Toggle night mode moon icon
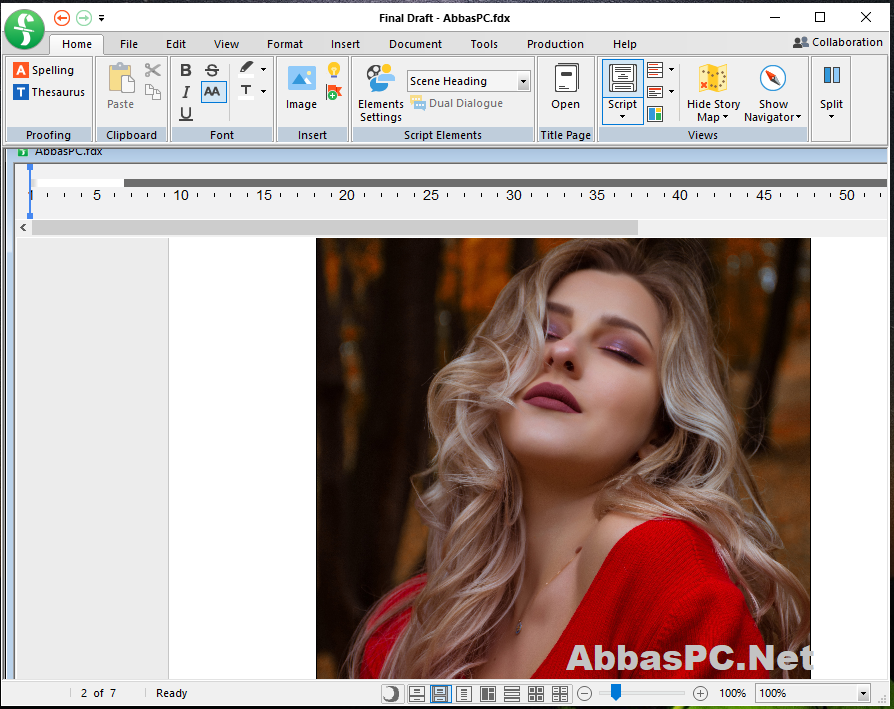The width and height of the screenshot is (894, 709). point(391,694)
